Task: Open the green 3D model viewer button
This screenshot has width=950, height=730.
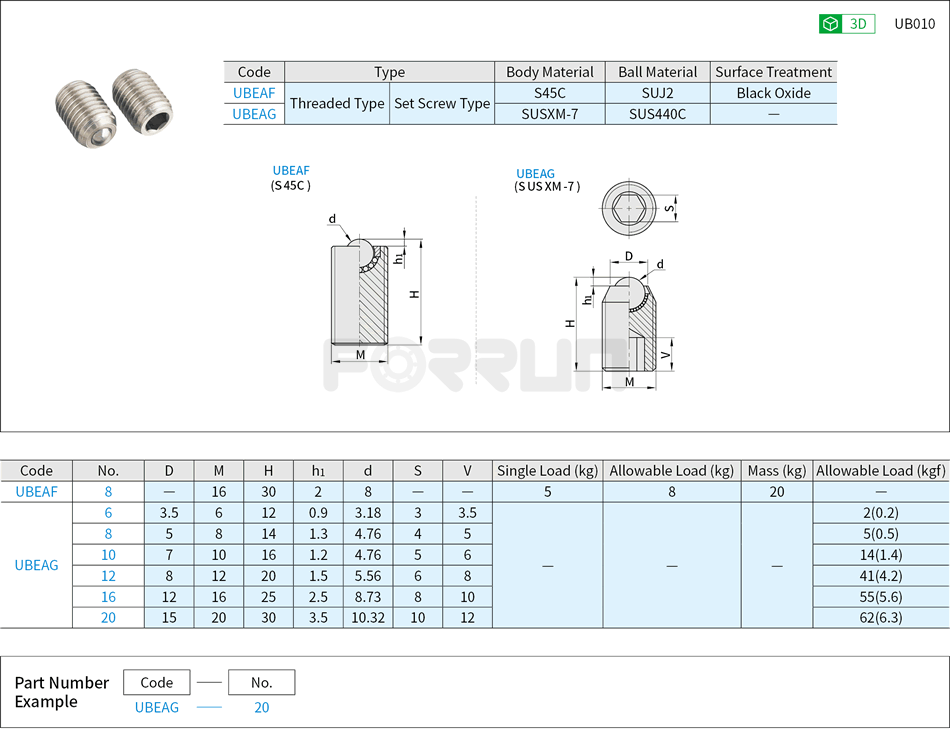Action: coord(846,24)
